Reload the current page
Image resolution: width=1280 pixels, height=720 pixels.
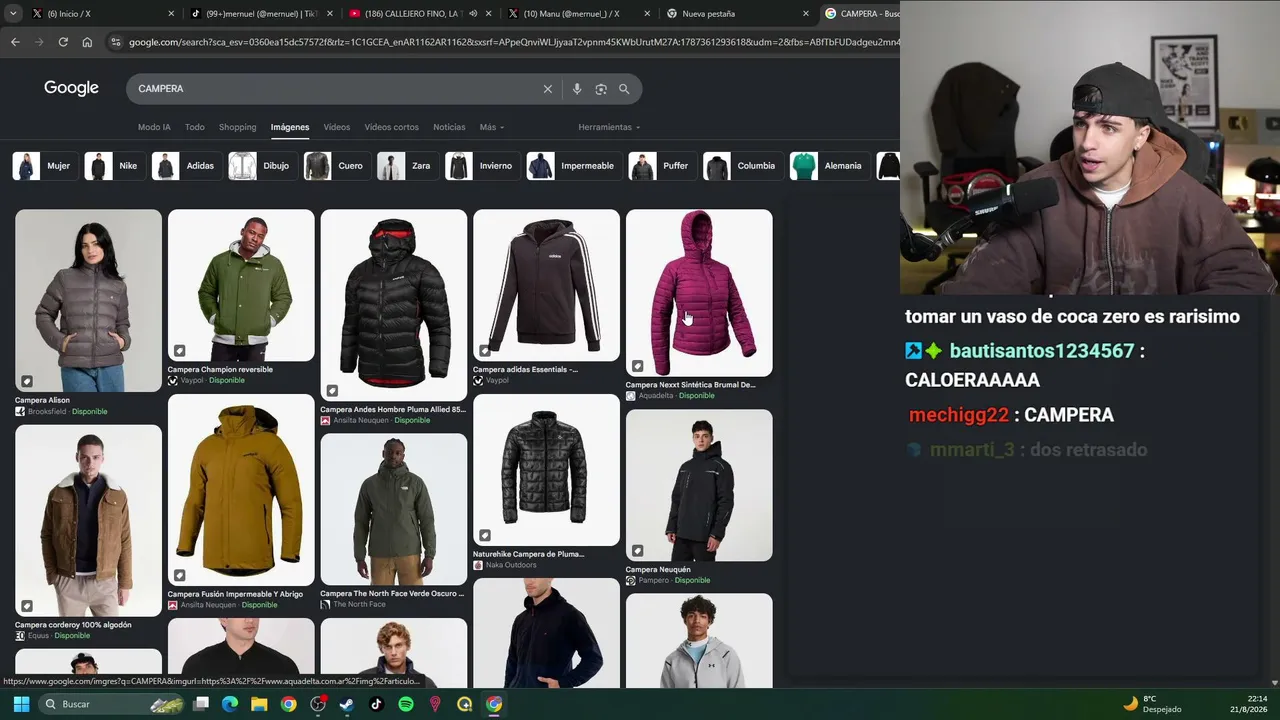pyautogui.click(x=63, y=42)
